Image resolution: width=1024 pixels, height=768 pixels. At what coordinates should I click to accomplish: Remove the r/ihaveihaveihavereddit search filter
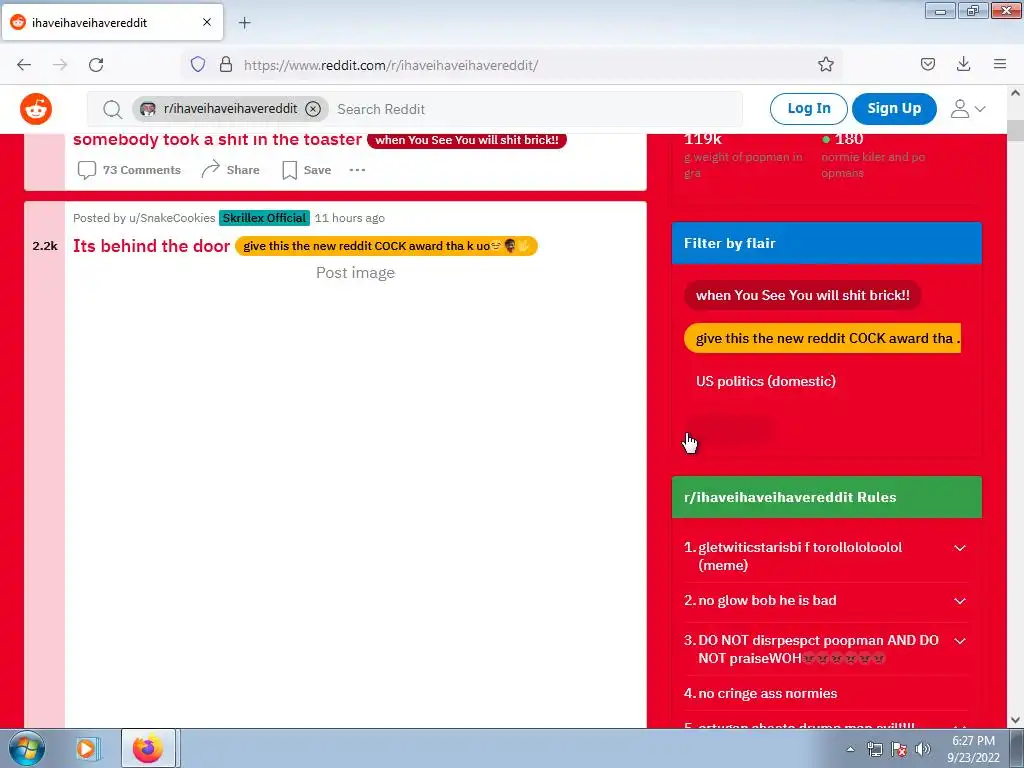[313, 109]
